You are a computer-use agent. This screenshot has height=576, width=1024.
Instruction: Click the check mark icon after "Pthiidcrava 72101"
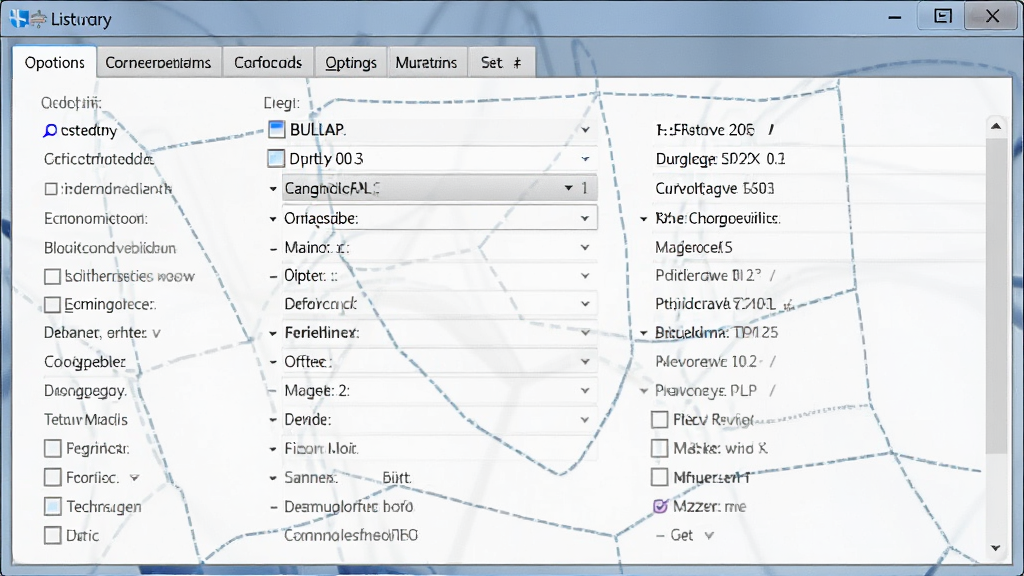pos(788,304)
